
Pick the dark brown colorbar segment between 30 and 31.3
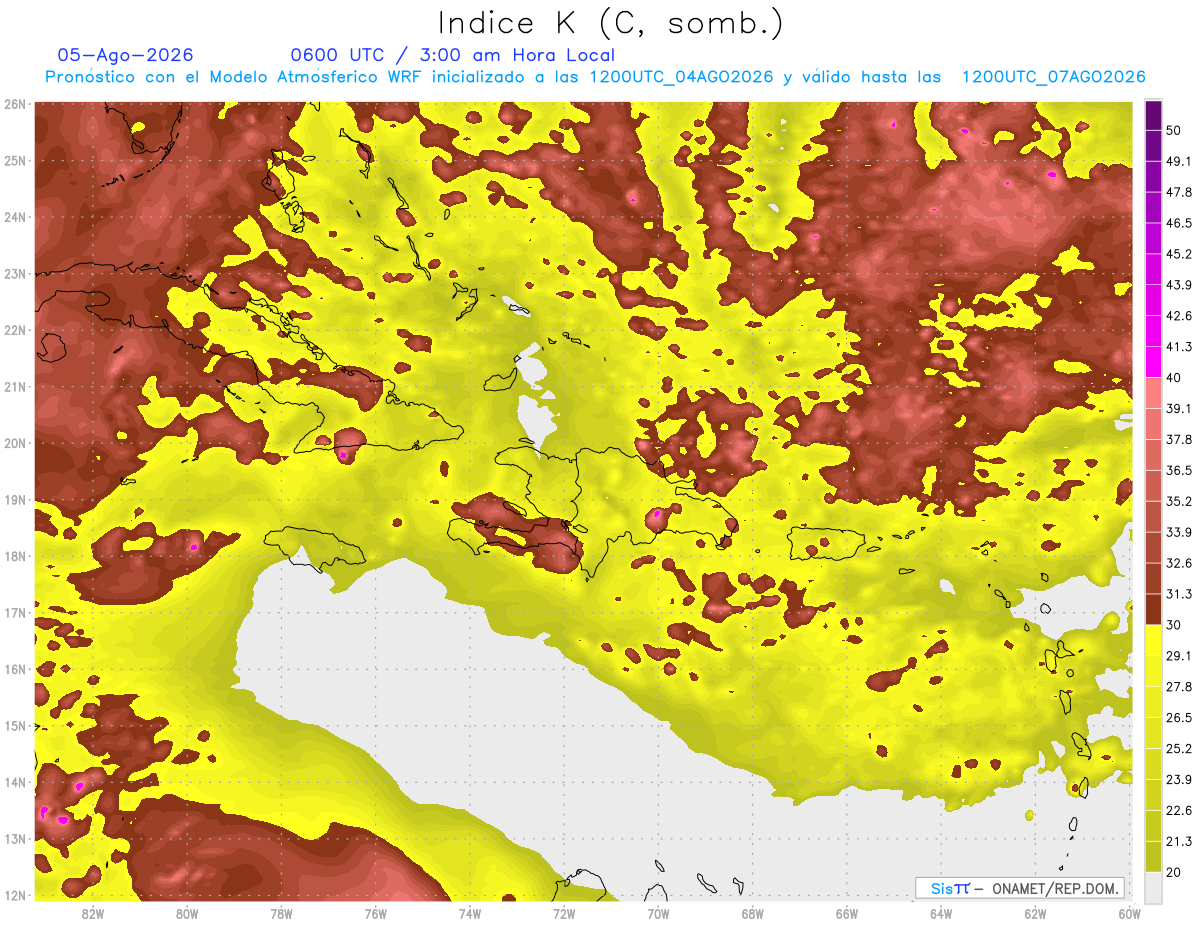click(x=1153, y=609)
